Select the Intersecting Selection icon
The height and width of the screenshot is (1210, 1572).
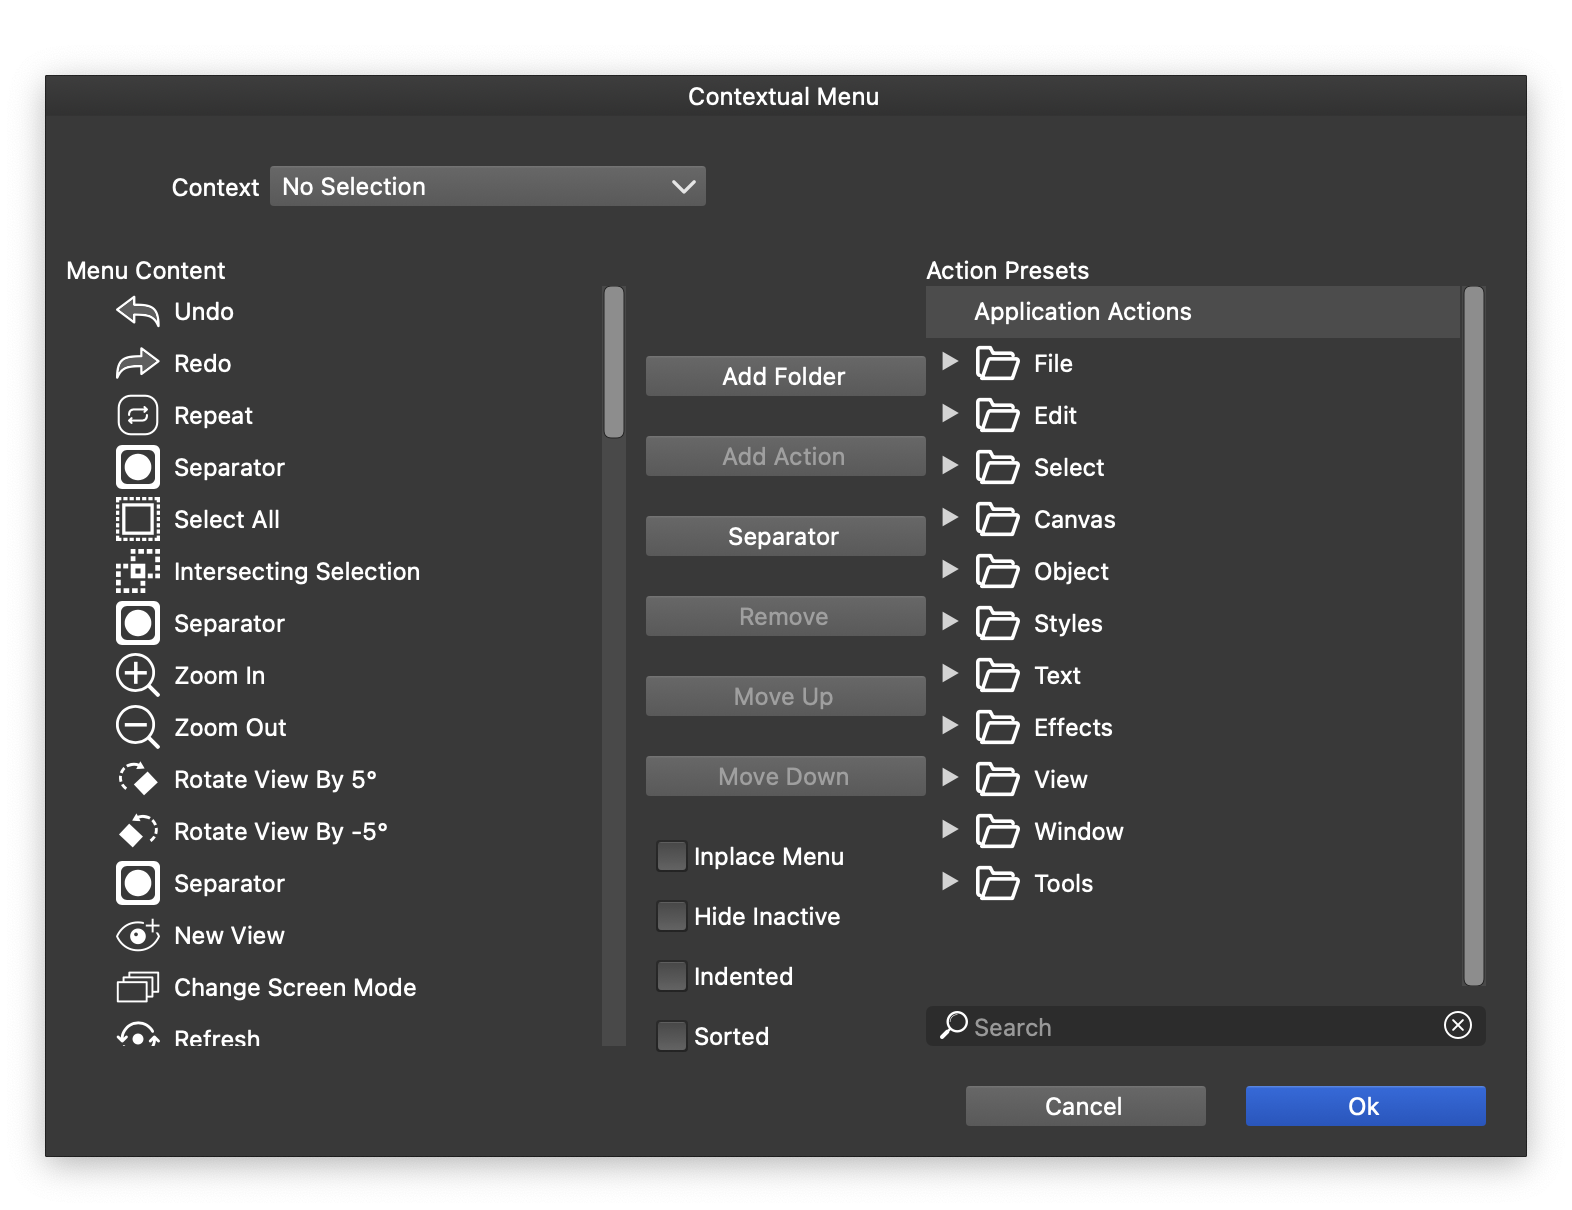(137, 572)
